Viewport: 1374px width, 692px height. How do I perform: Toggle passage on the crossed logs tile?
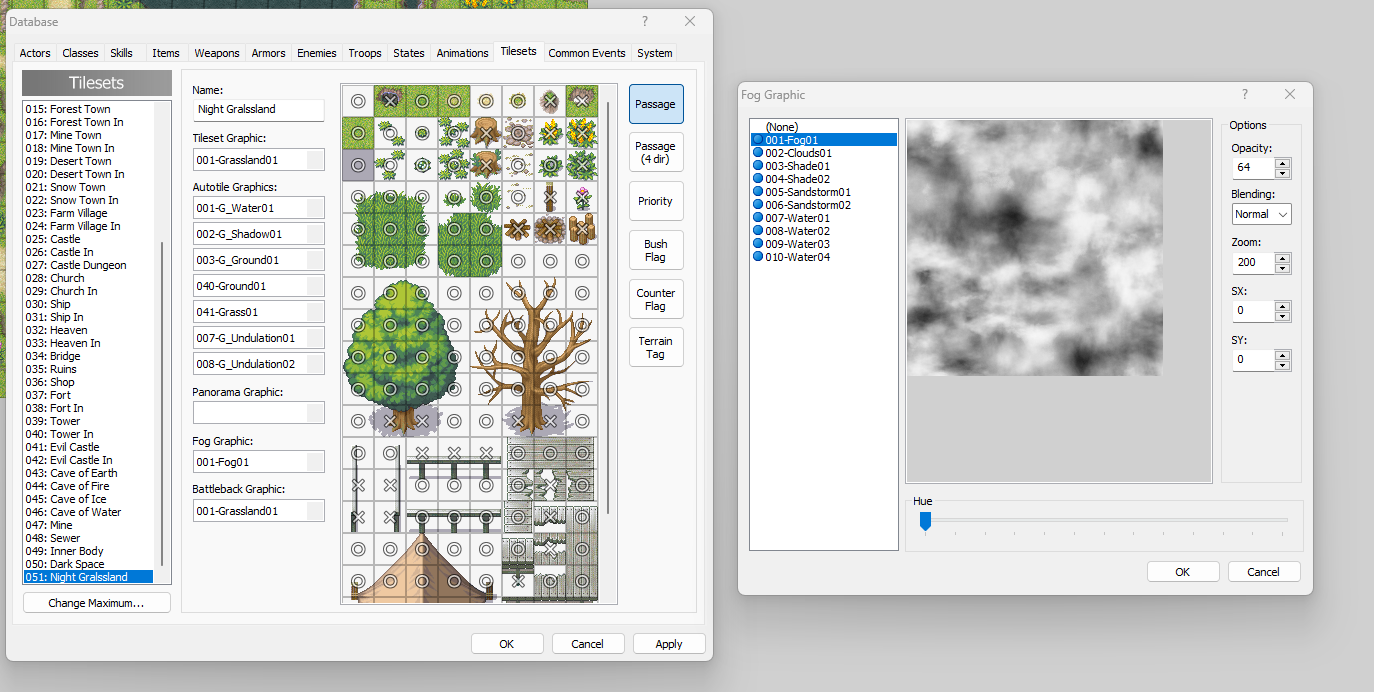tap(517, 229)
